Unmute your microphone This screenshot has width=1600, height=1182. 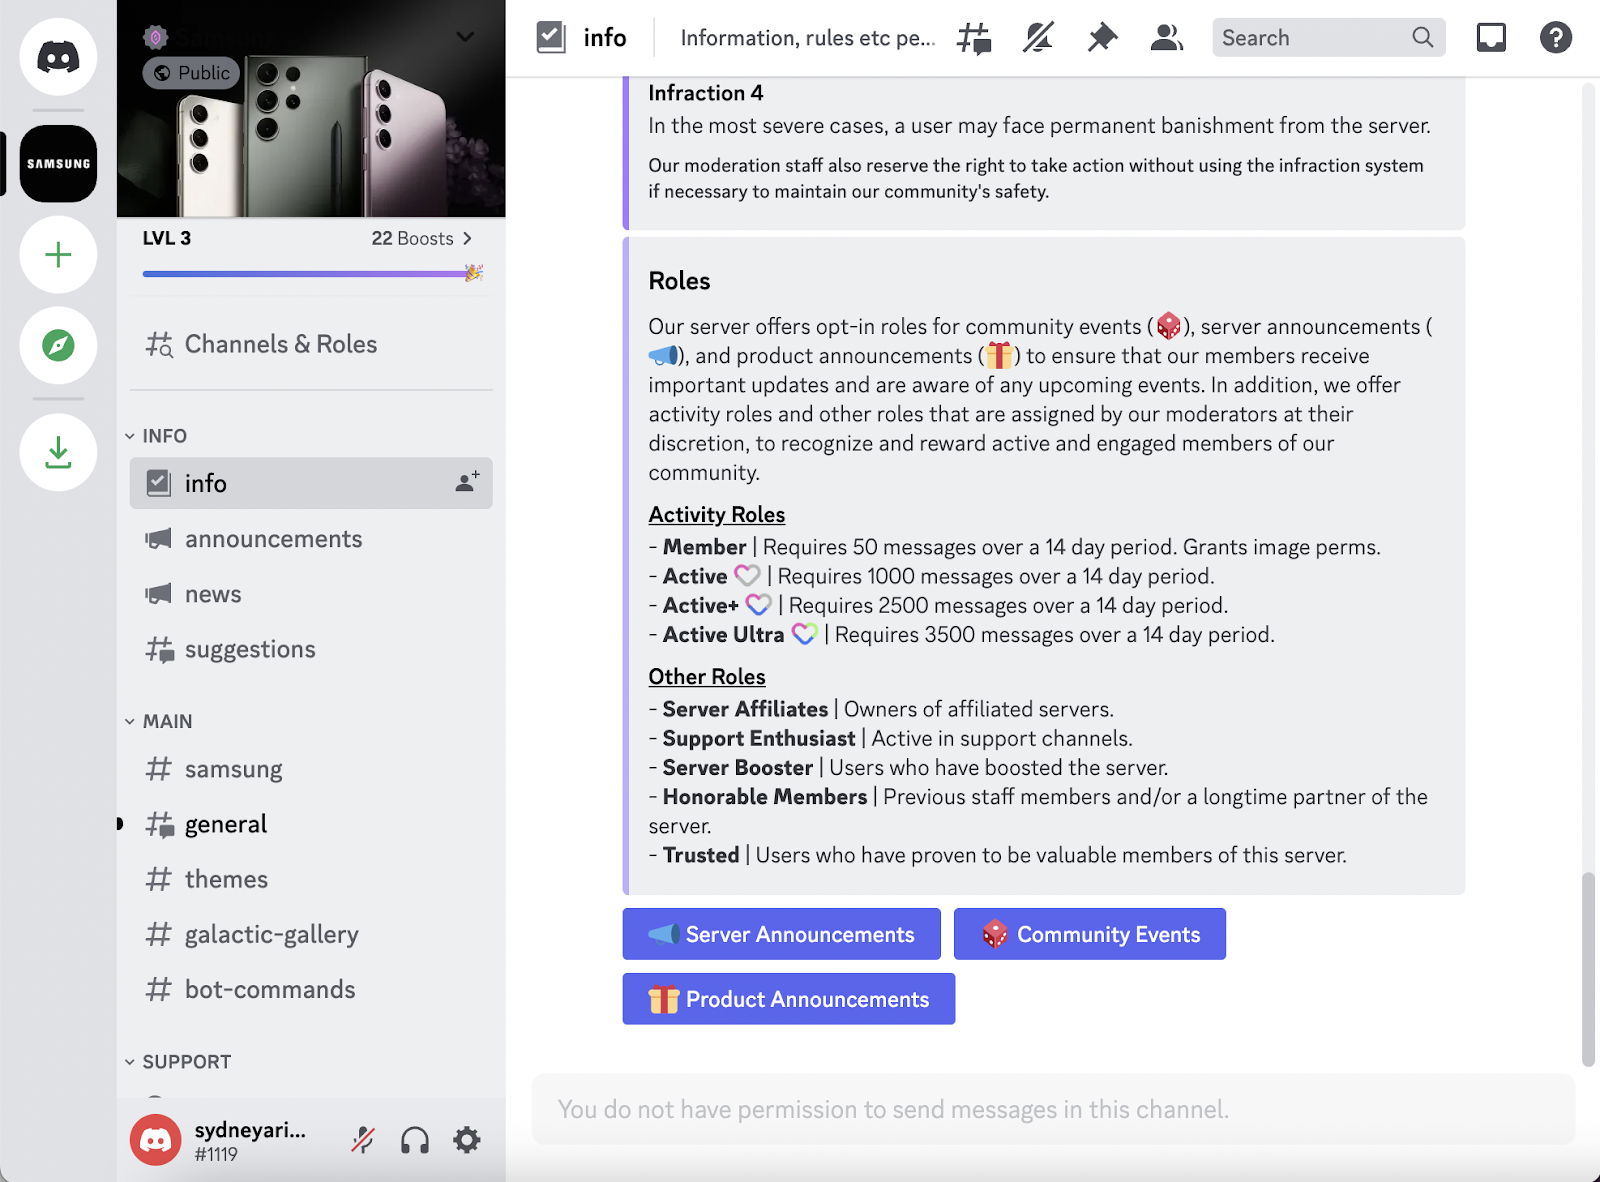(x=362, y=1139)
